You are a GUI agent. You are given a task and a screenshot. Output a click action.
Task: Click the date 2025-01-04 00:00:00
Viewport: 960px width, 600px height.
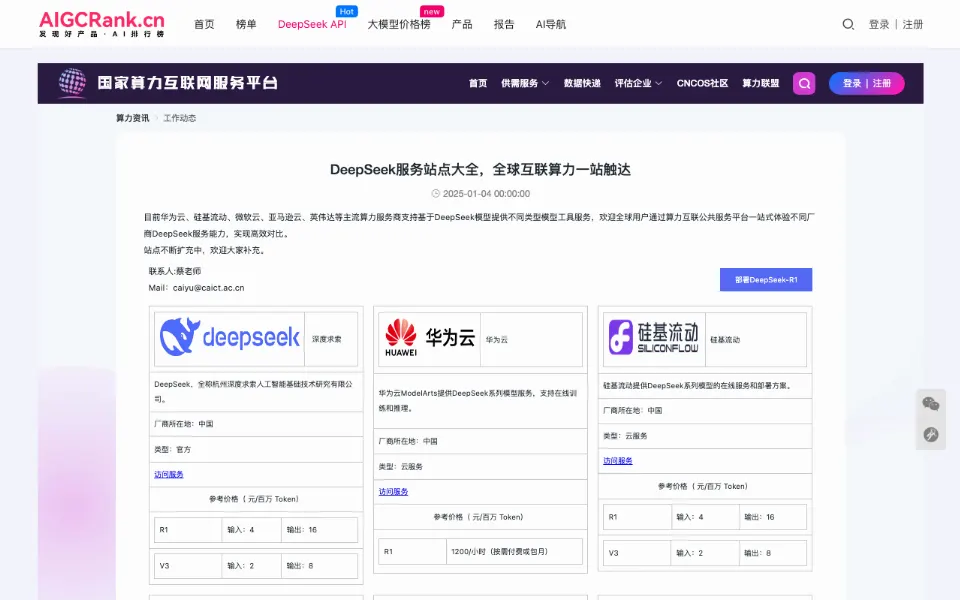coord(486,193)
